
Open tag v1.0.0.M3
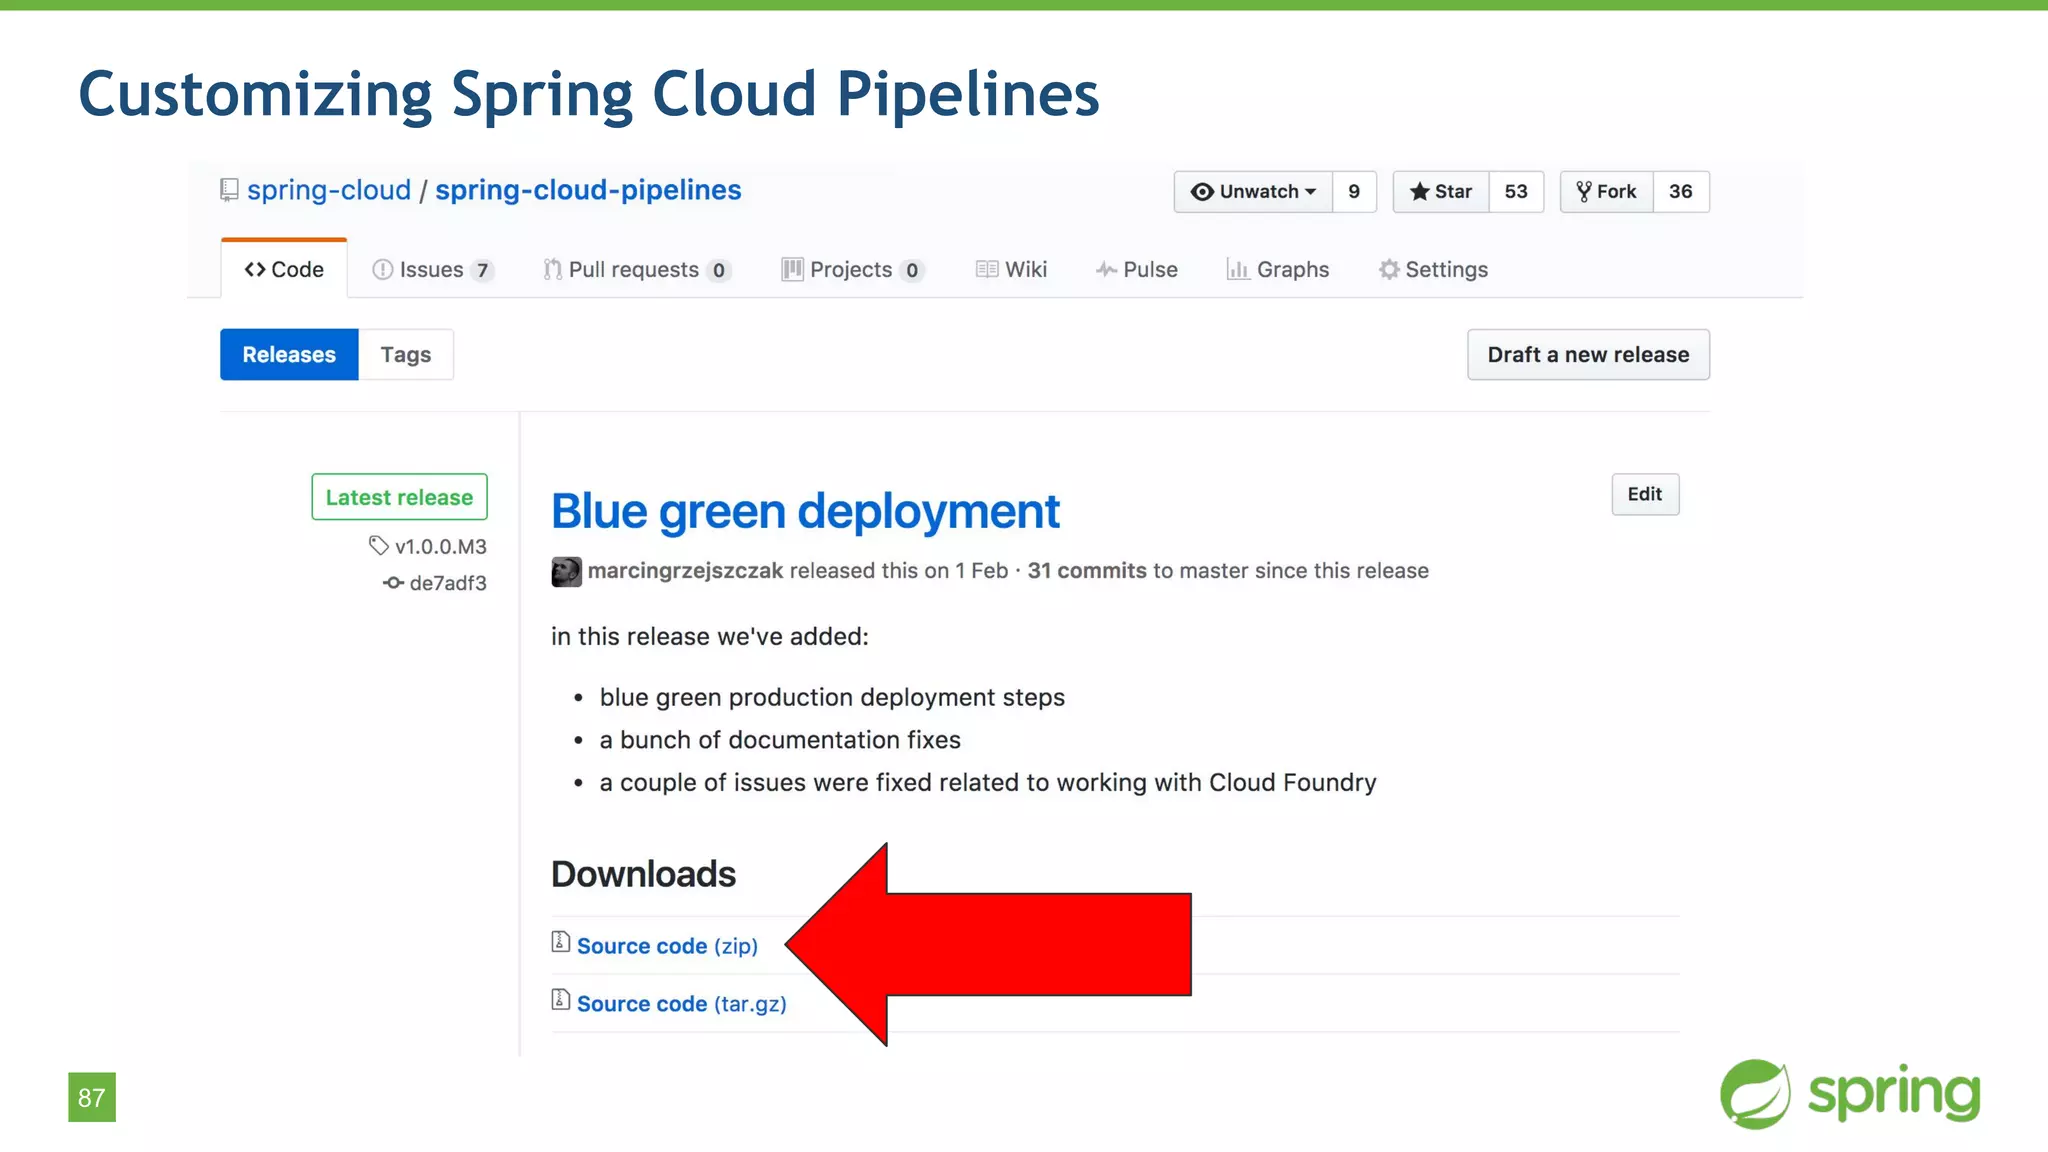(440, 547)
